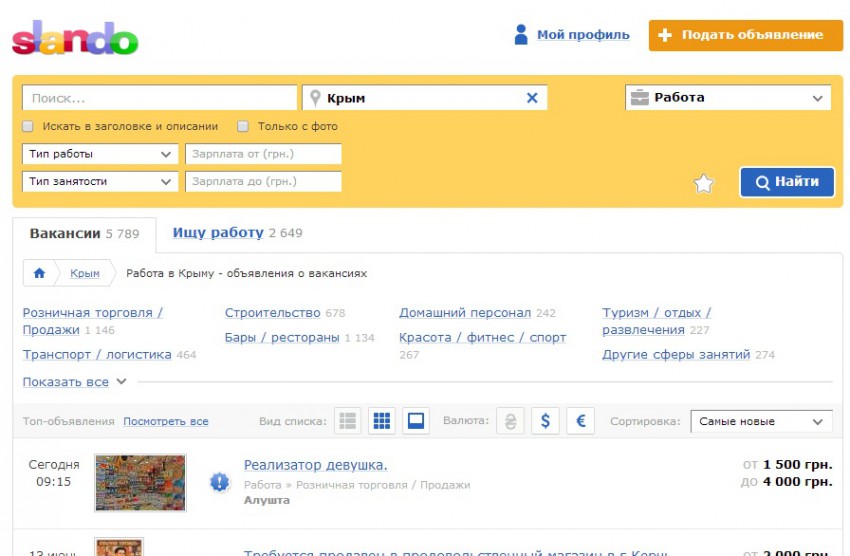Toggle Только с фото checkbox
Viewport: 850px width, 556px height.
(243, 127)
